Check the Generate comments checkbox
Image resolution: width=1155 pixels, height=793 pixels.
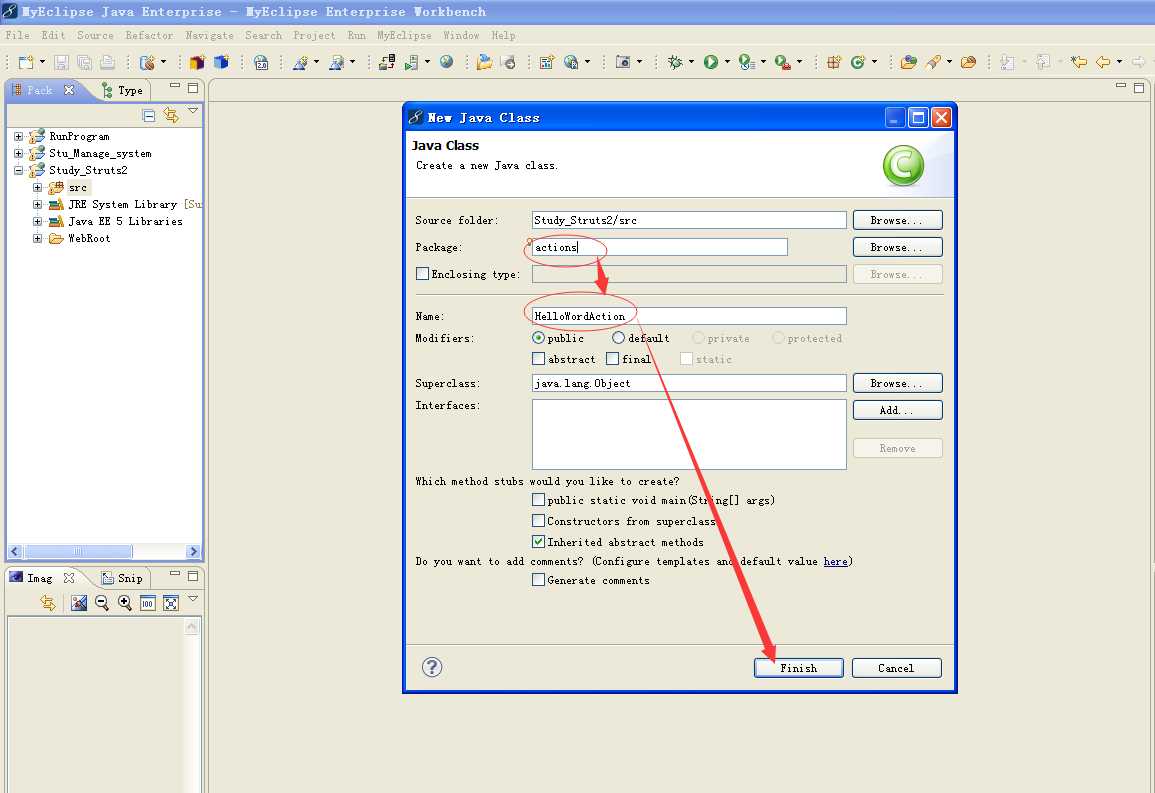coord(538,580)
